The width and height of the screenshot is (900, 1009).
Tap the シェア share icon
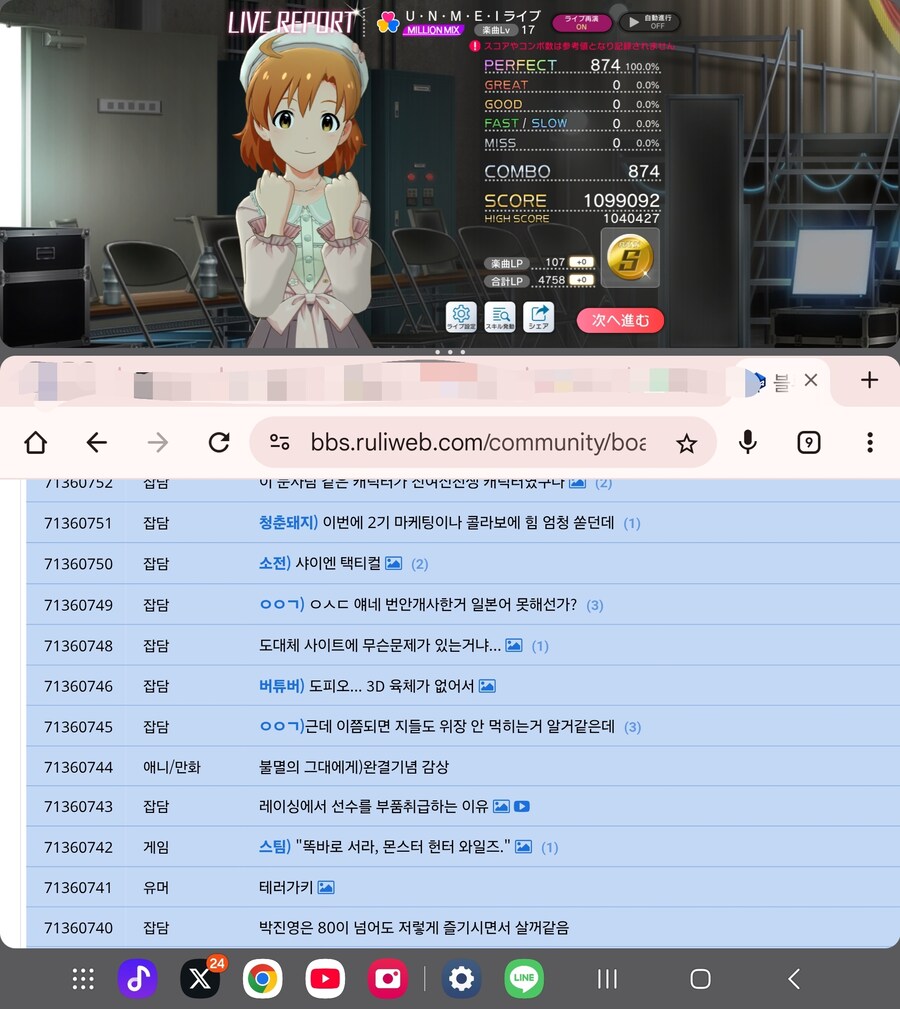click(538, 317)
